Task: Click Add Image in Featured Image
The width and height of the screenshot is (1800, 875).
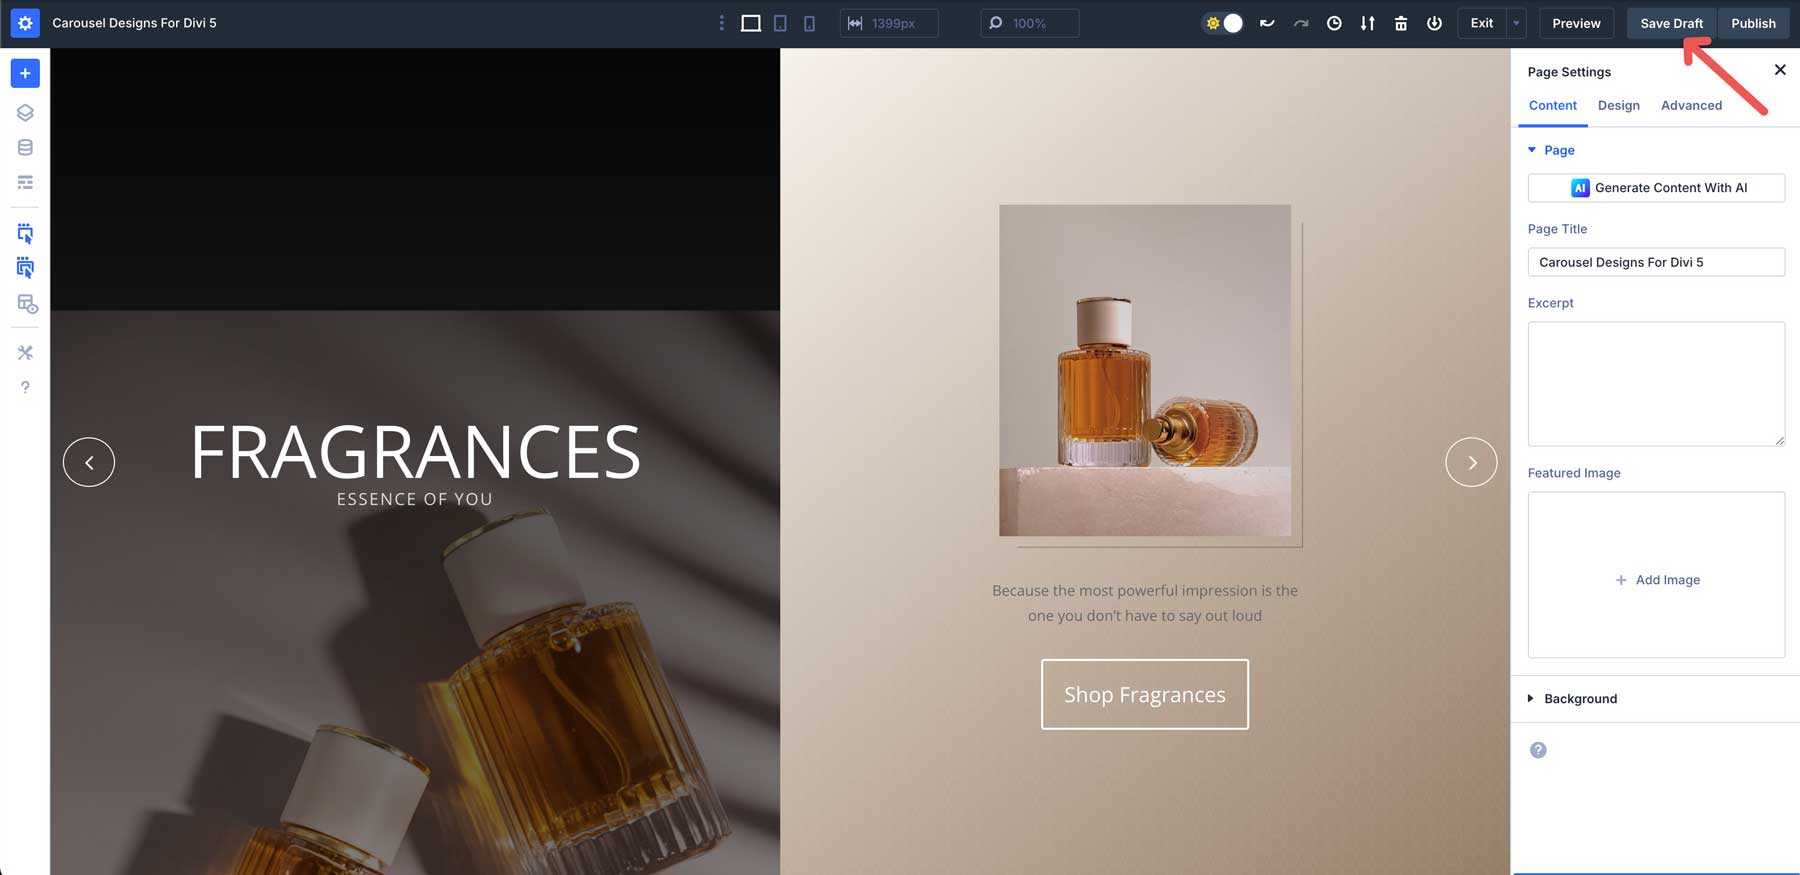Action: (1657, 580)
